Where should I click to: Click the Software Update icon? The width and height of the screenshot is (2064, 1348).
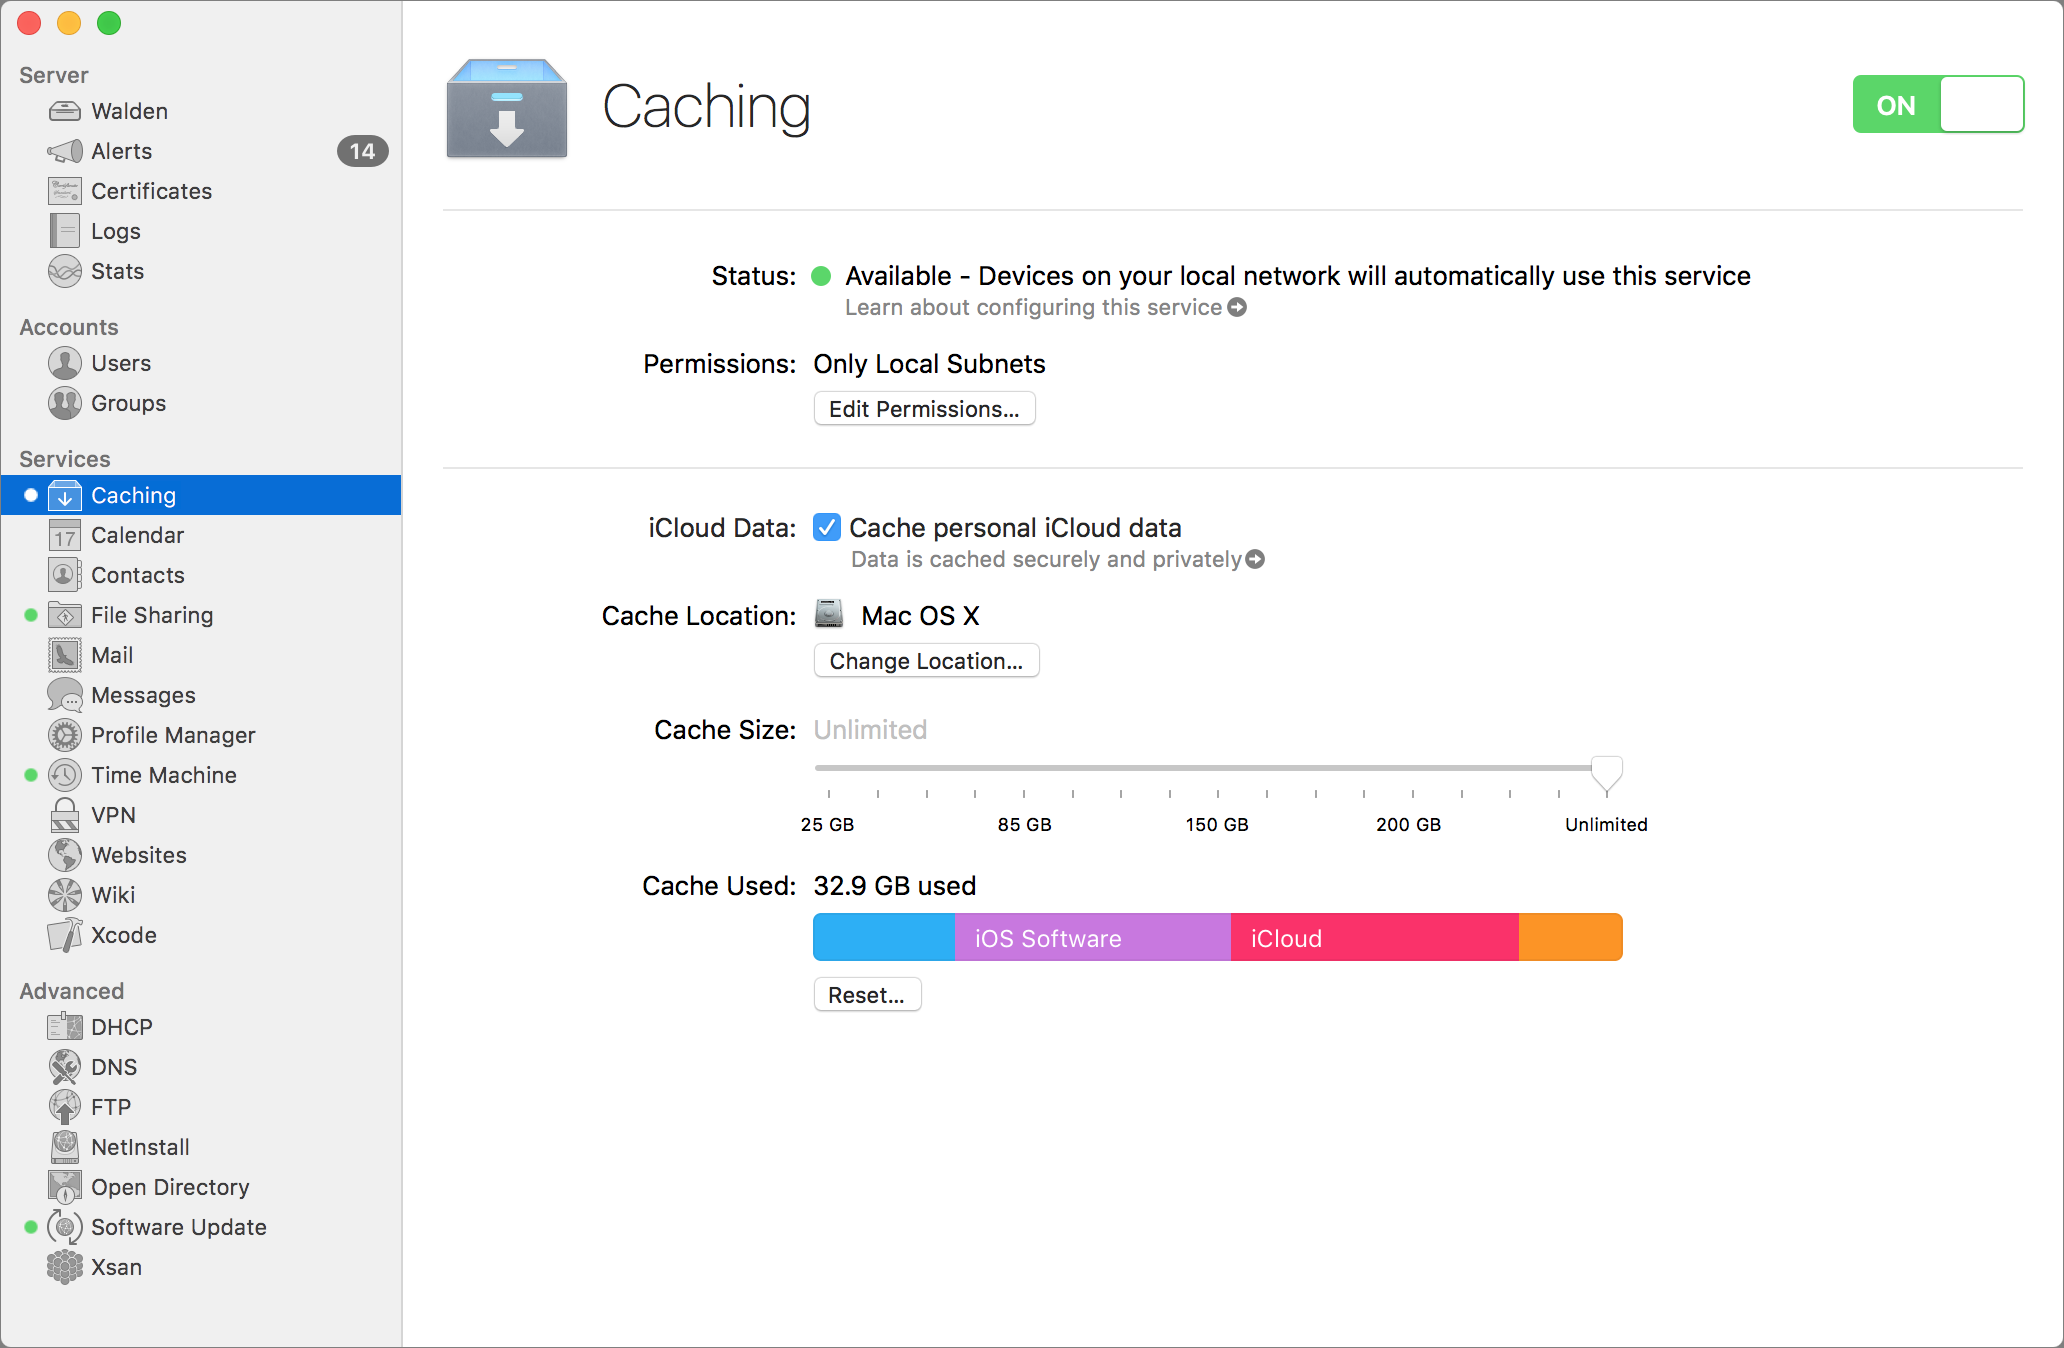coord(65,1227)
